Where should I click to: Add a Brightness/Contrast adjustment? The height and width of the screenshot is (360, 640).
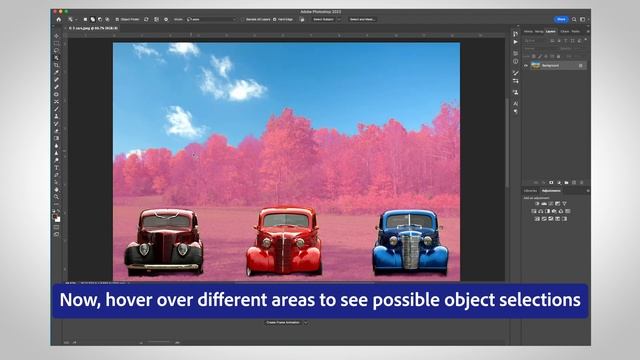tap(537, 204)
